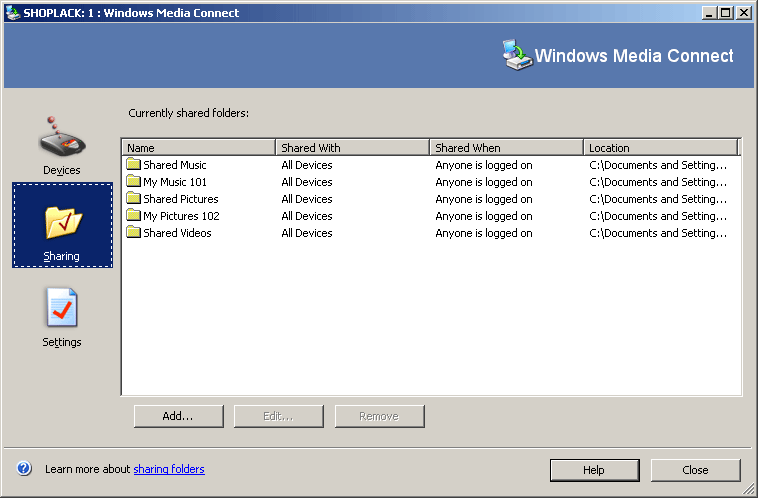The width and height of the screenshot is (758, 498).
Task: Follow the sharing folders link
Action: pos(169,469)
